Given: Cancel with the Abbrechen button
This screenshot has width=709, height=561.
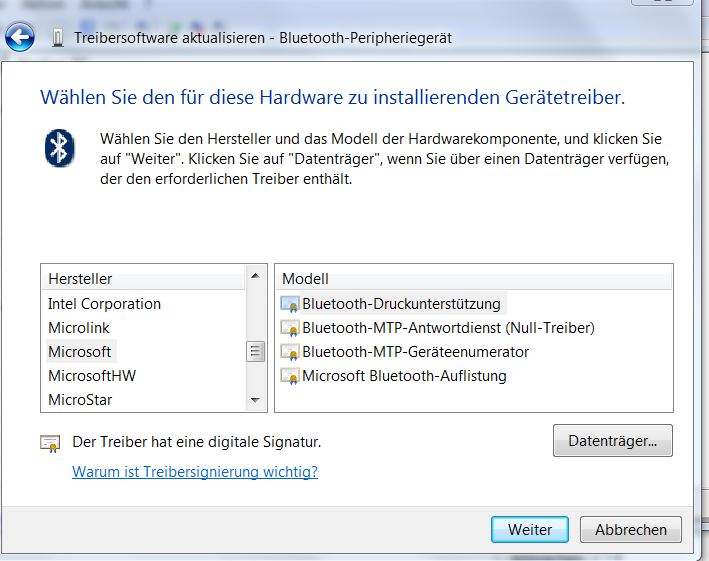Looking at the screenshot, I should (x=631, y=529).
